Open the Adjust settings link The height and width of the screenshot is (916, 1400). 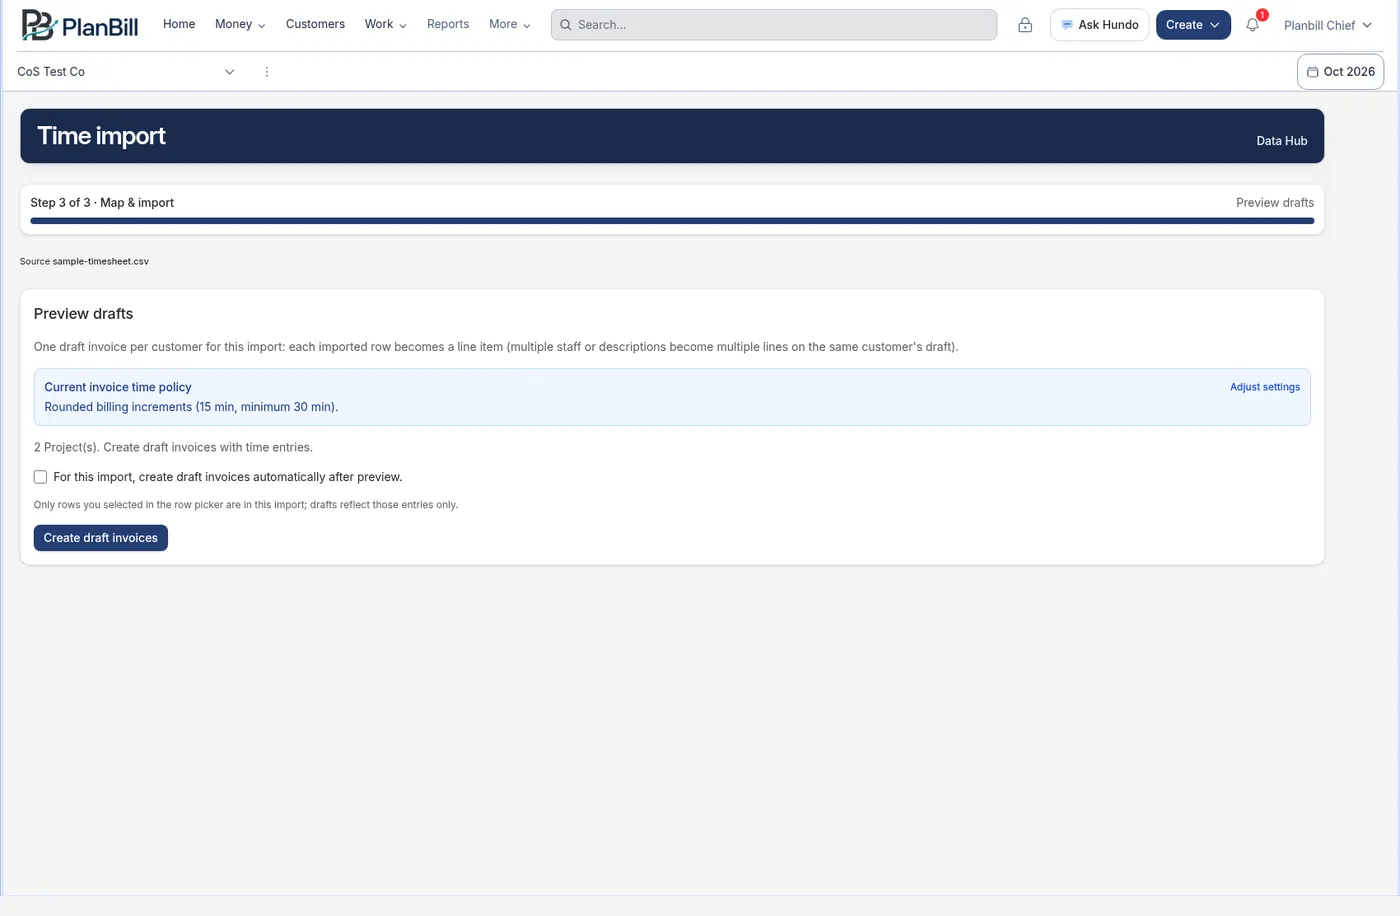click(1265, 387)
